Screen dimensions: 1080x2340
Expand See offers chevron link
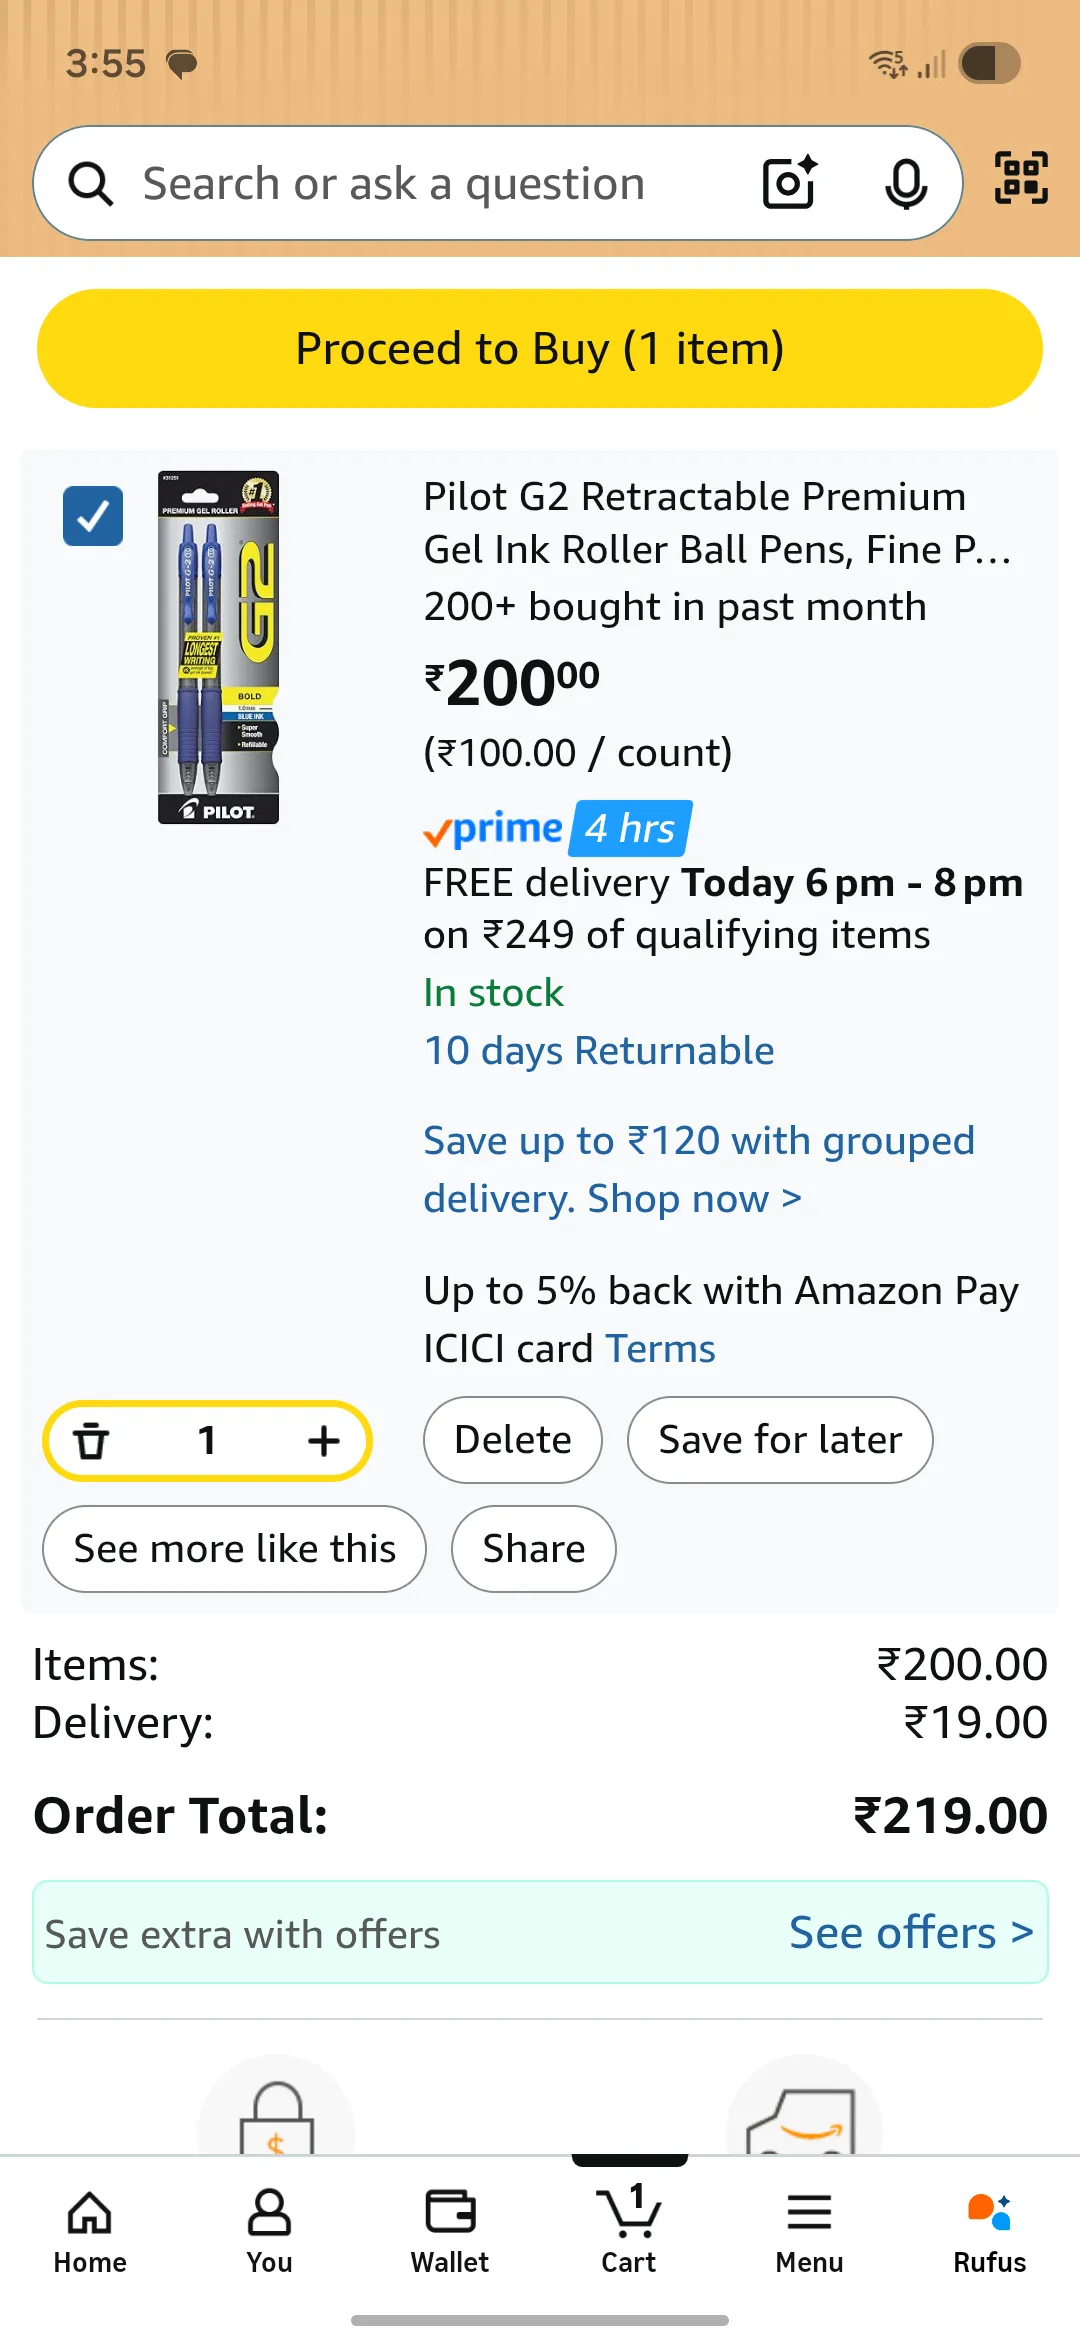pos(910,1933)
